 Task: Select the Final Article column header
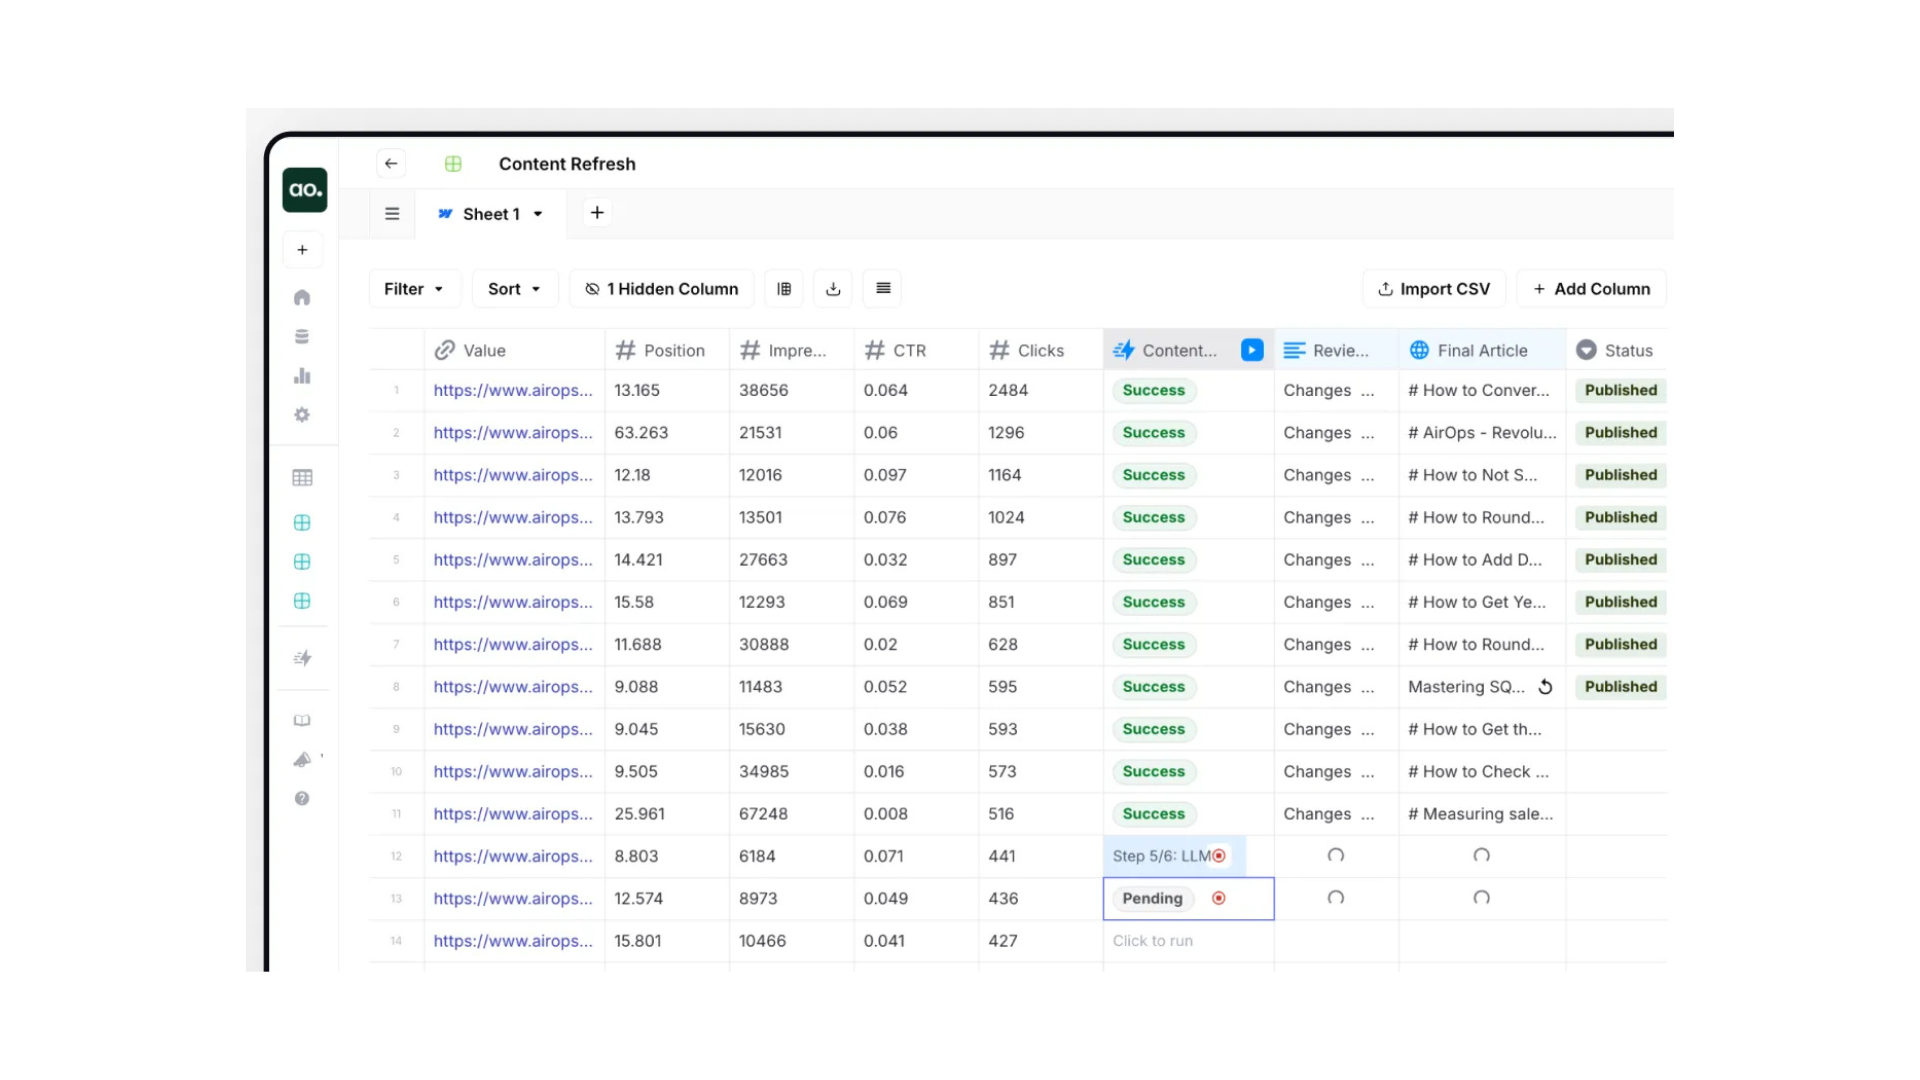click(1481, 351)
